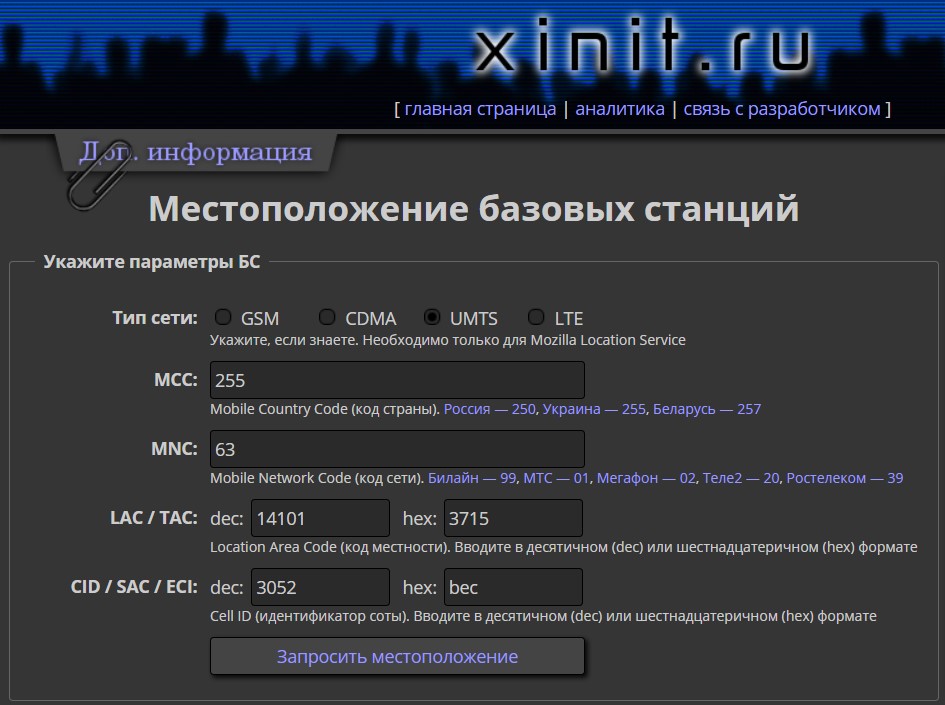Image resolution: width=945 pixels, height=705 pixels.
Task: Open the аналитика menu link
Action: 620,109
